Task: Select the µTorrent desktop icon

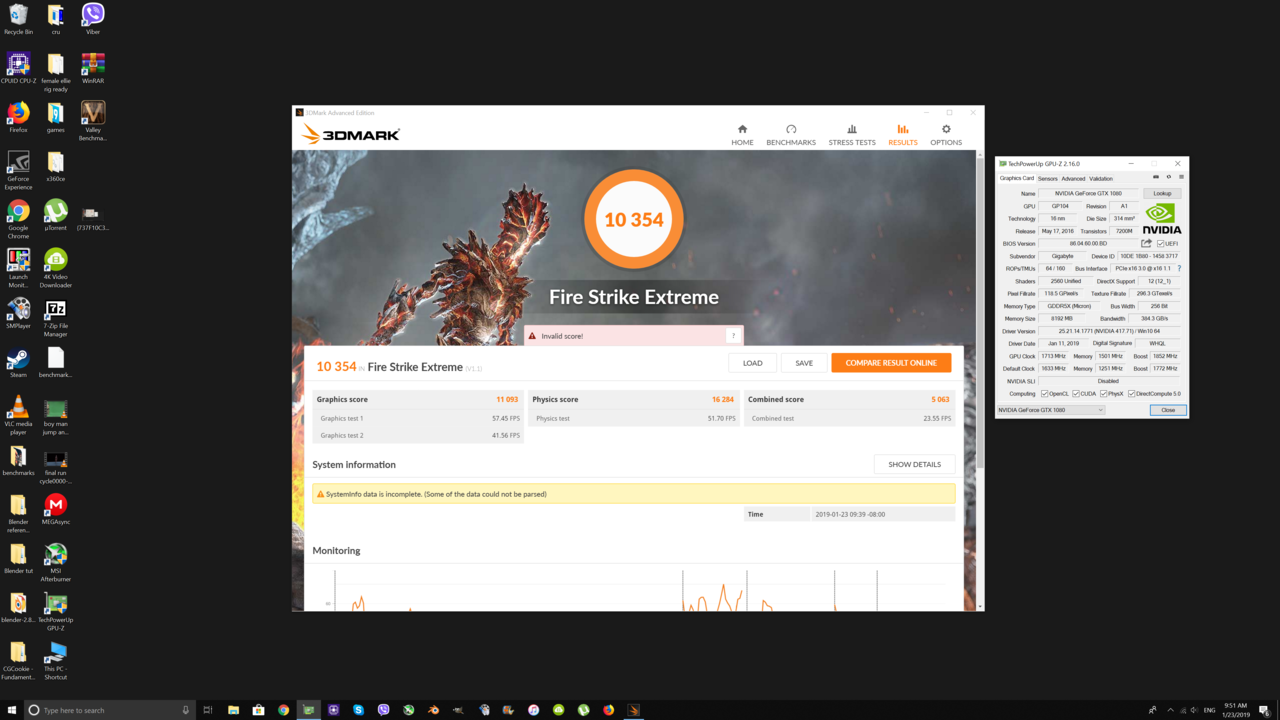Action: 56,215
